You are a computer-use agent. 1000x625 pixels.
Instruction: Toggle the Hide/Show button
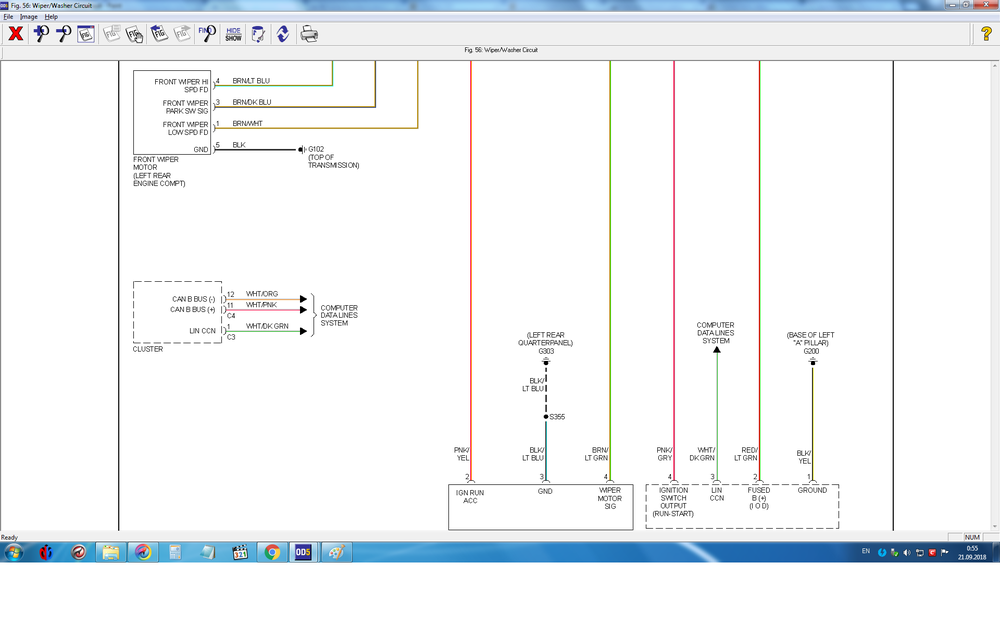(x=233, y=34)
